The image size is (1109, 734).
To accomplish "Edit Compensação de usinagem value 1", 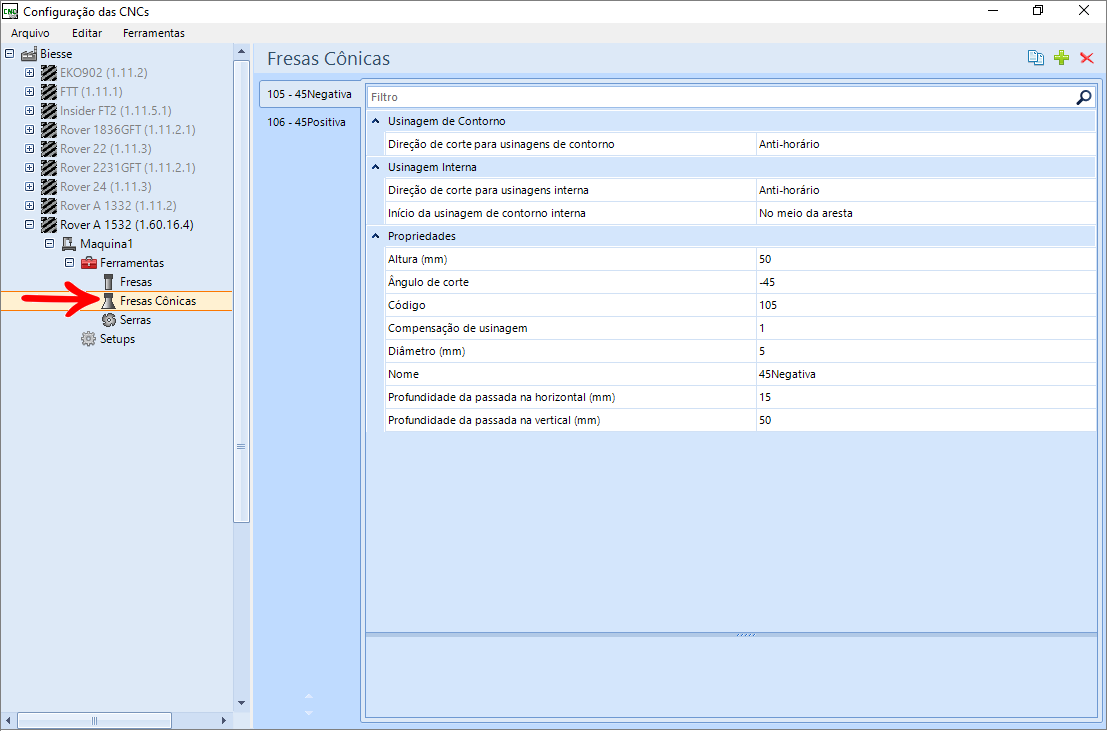I will tap(925, 328).
